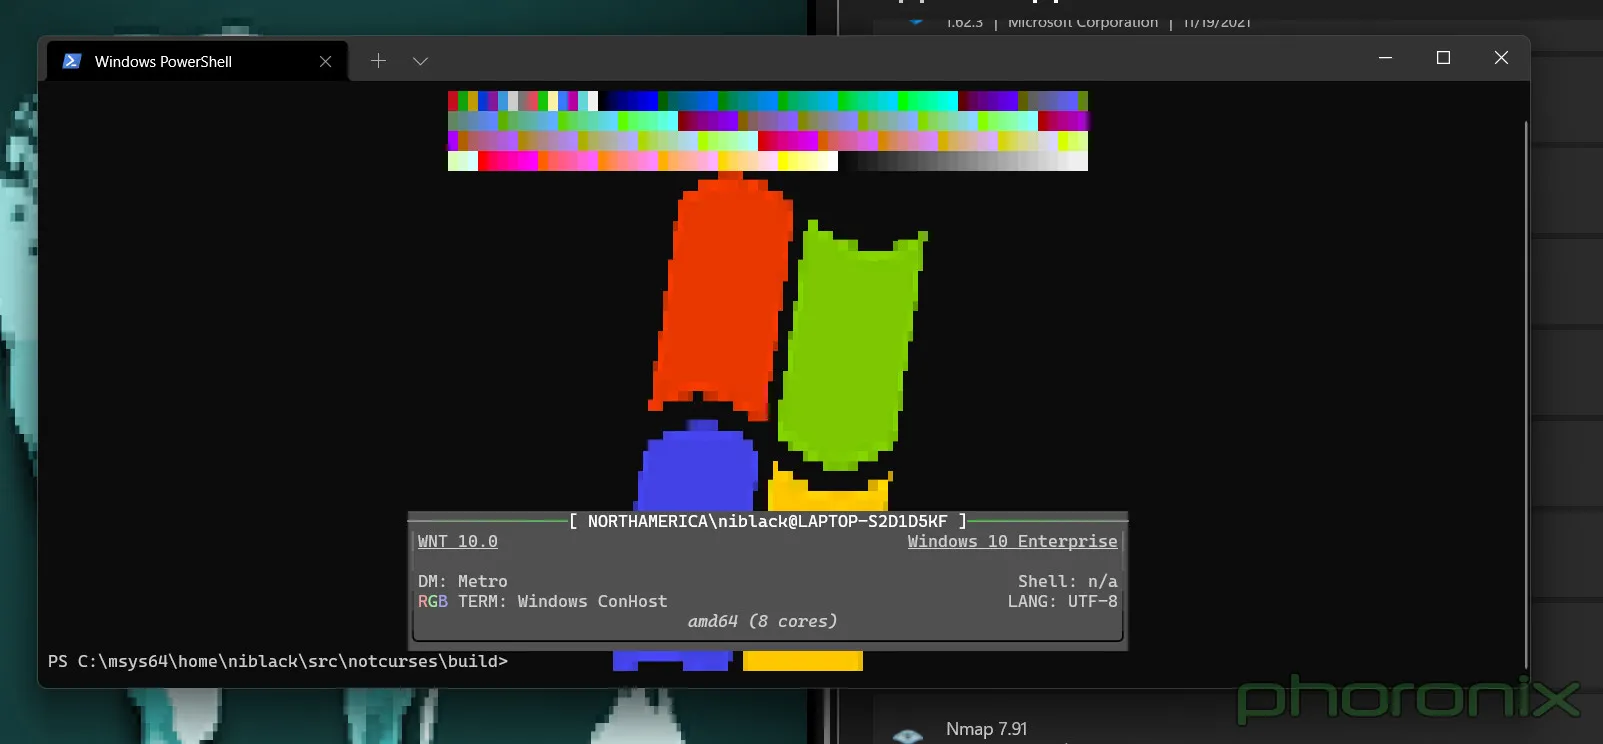Click the Nmap 7.91 entry in background window
The width and height of the screenshot is (1603, 744).
click(x=986, y=729)
